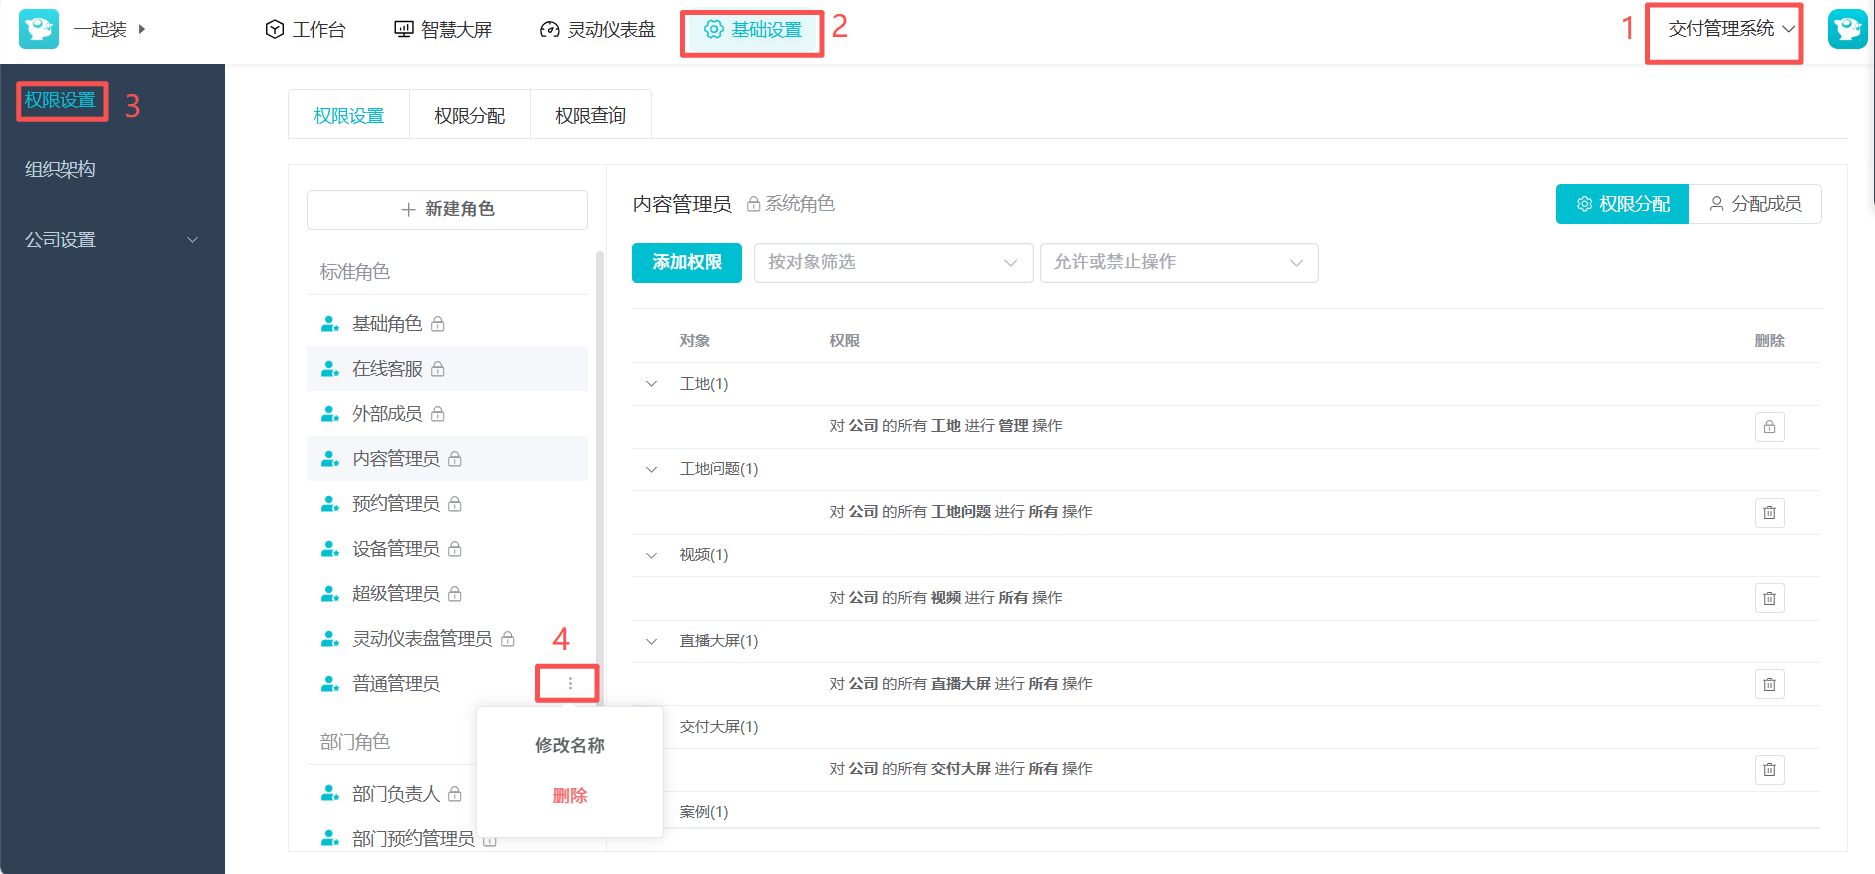Select the 超级管理员 role
The height and width of the screenshot is (874, 1875).
pyautogui.click(x=447, y=594)
